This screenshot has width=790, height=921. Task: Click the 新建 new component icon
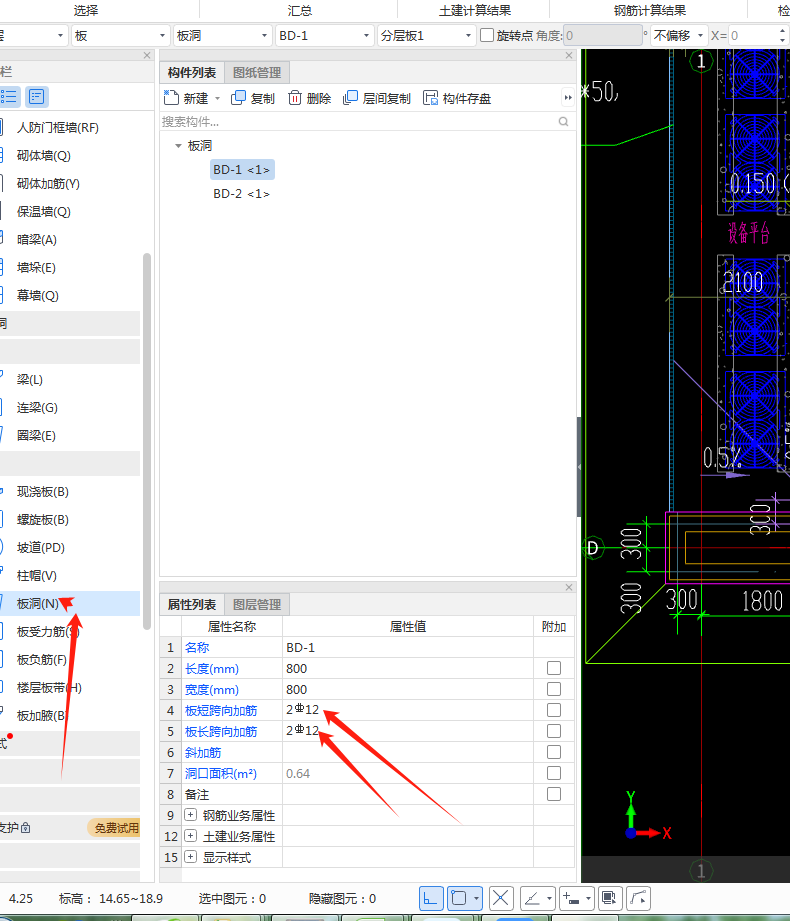(171, 98)
